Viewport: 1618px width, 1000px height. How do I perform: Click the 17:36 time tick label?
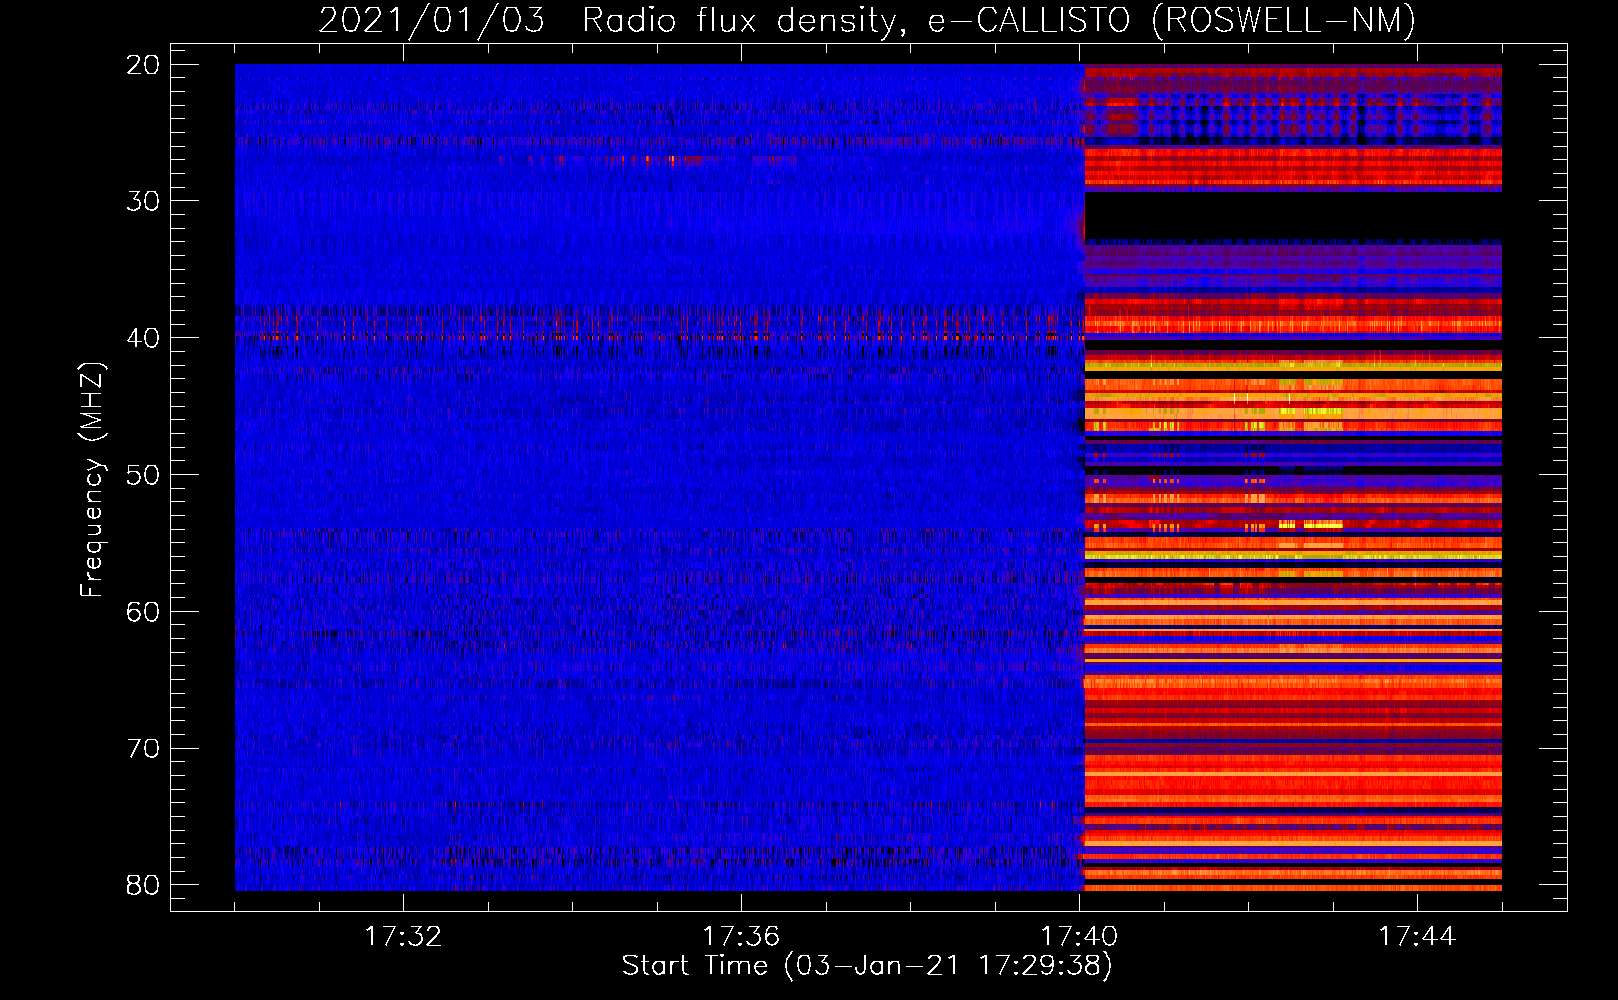point(741,937)
